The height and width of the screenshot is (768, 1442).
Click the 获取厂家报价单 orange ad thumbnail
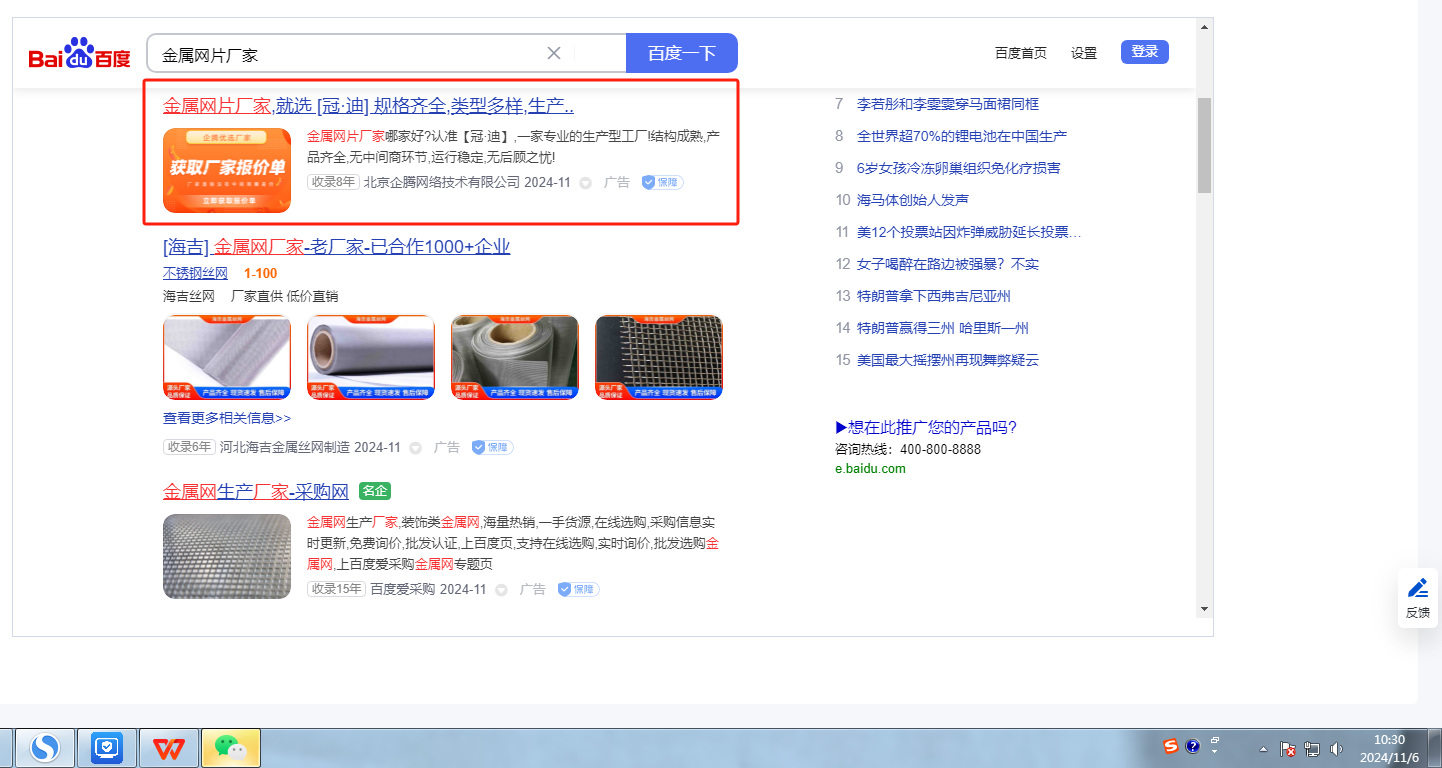[227, 170]
